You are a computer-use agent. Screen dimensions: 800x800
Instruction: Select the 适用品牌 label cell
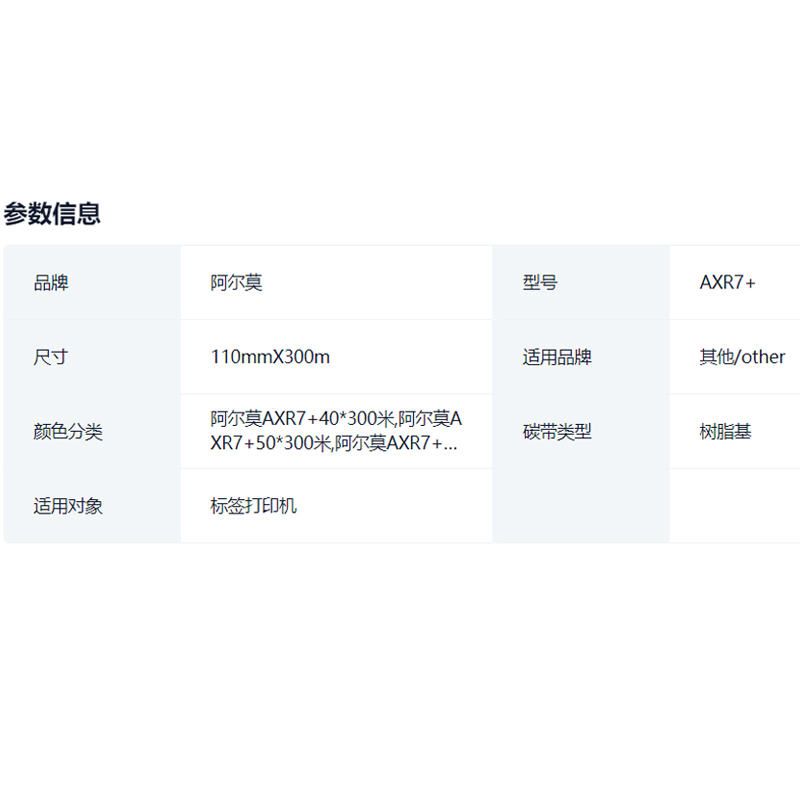581,357
